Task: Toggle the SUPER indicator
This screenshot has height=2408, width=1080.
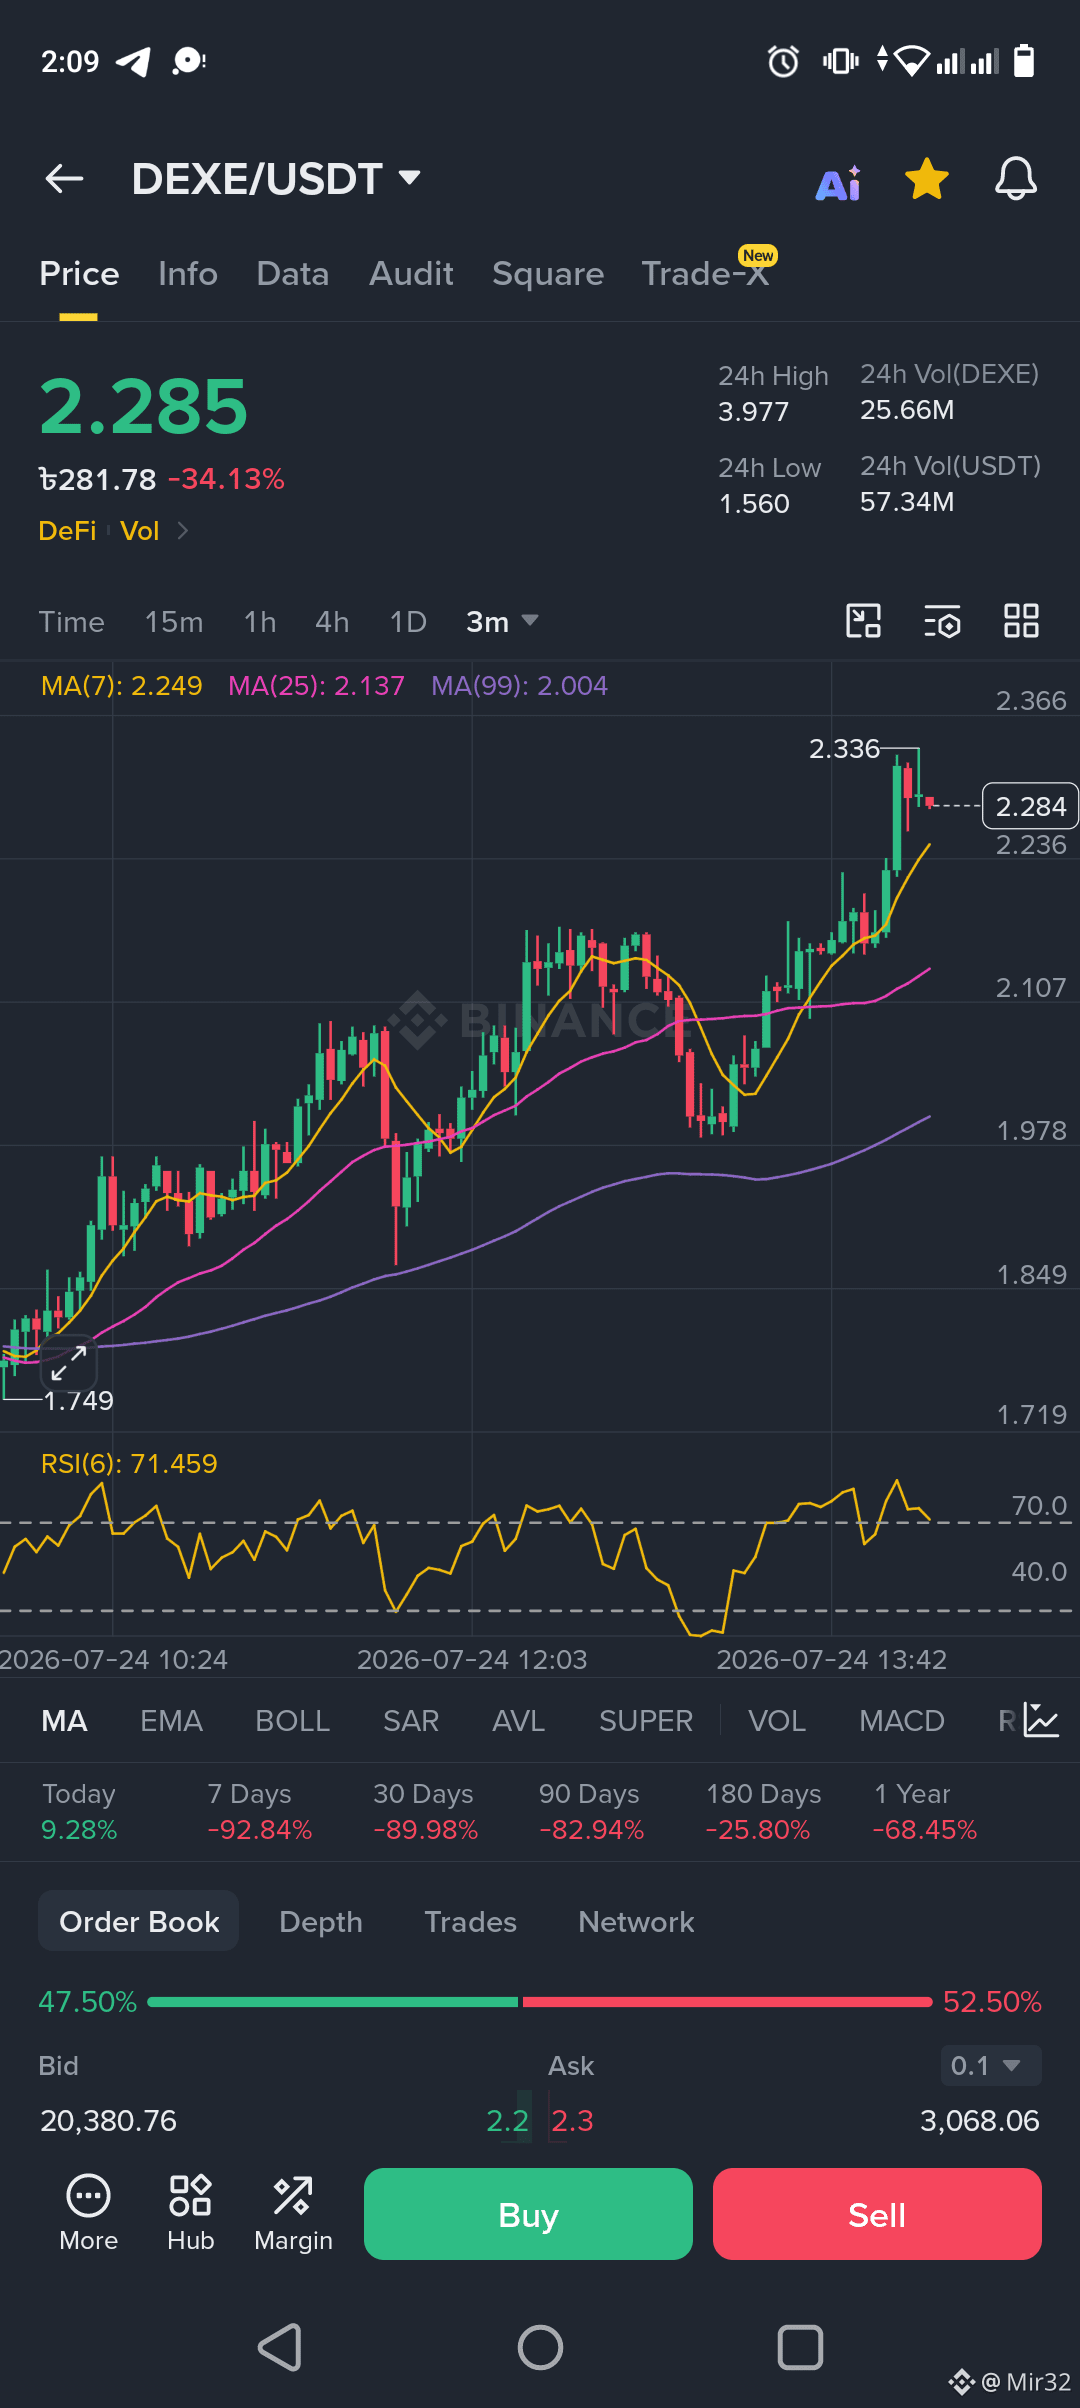Action: [646, 1721]
